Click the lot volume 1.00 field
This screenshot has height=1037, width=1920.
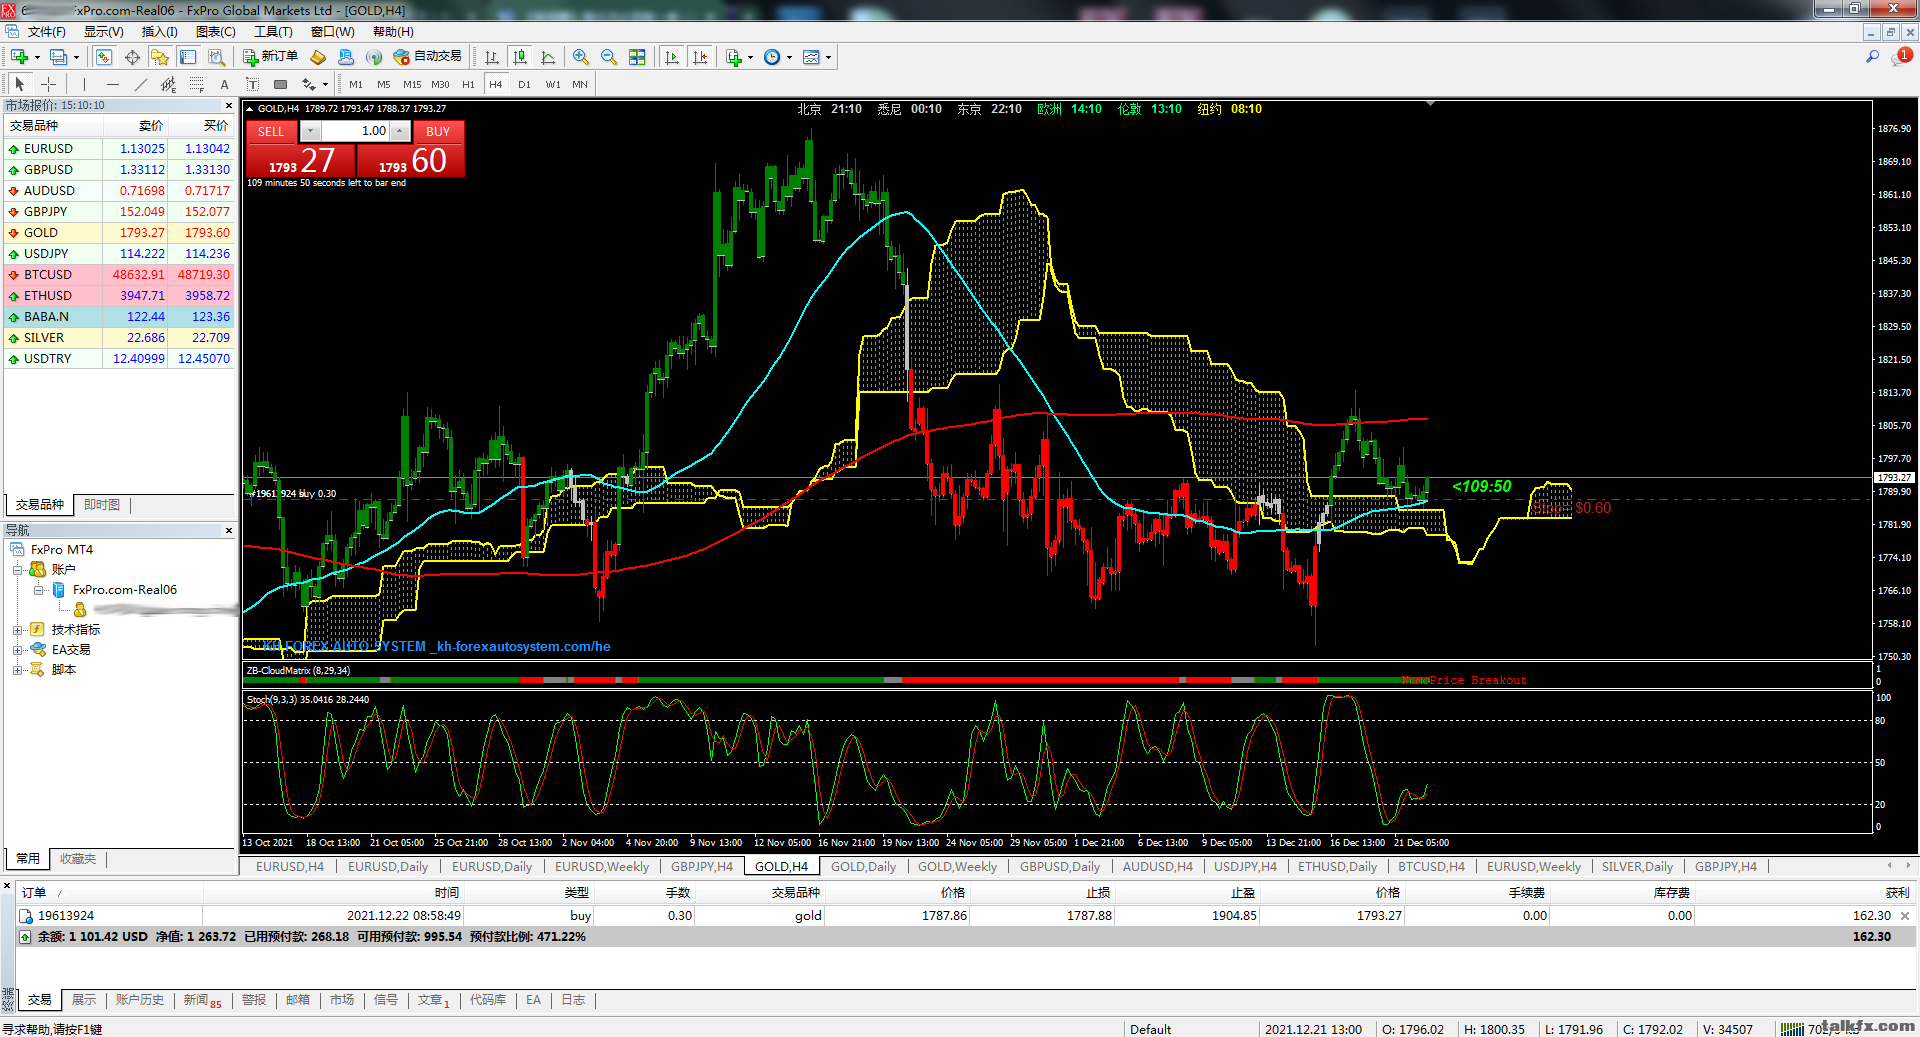point(355,131)
